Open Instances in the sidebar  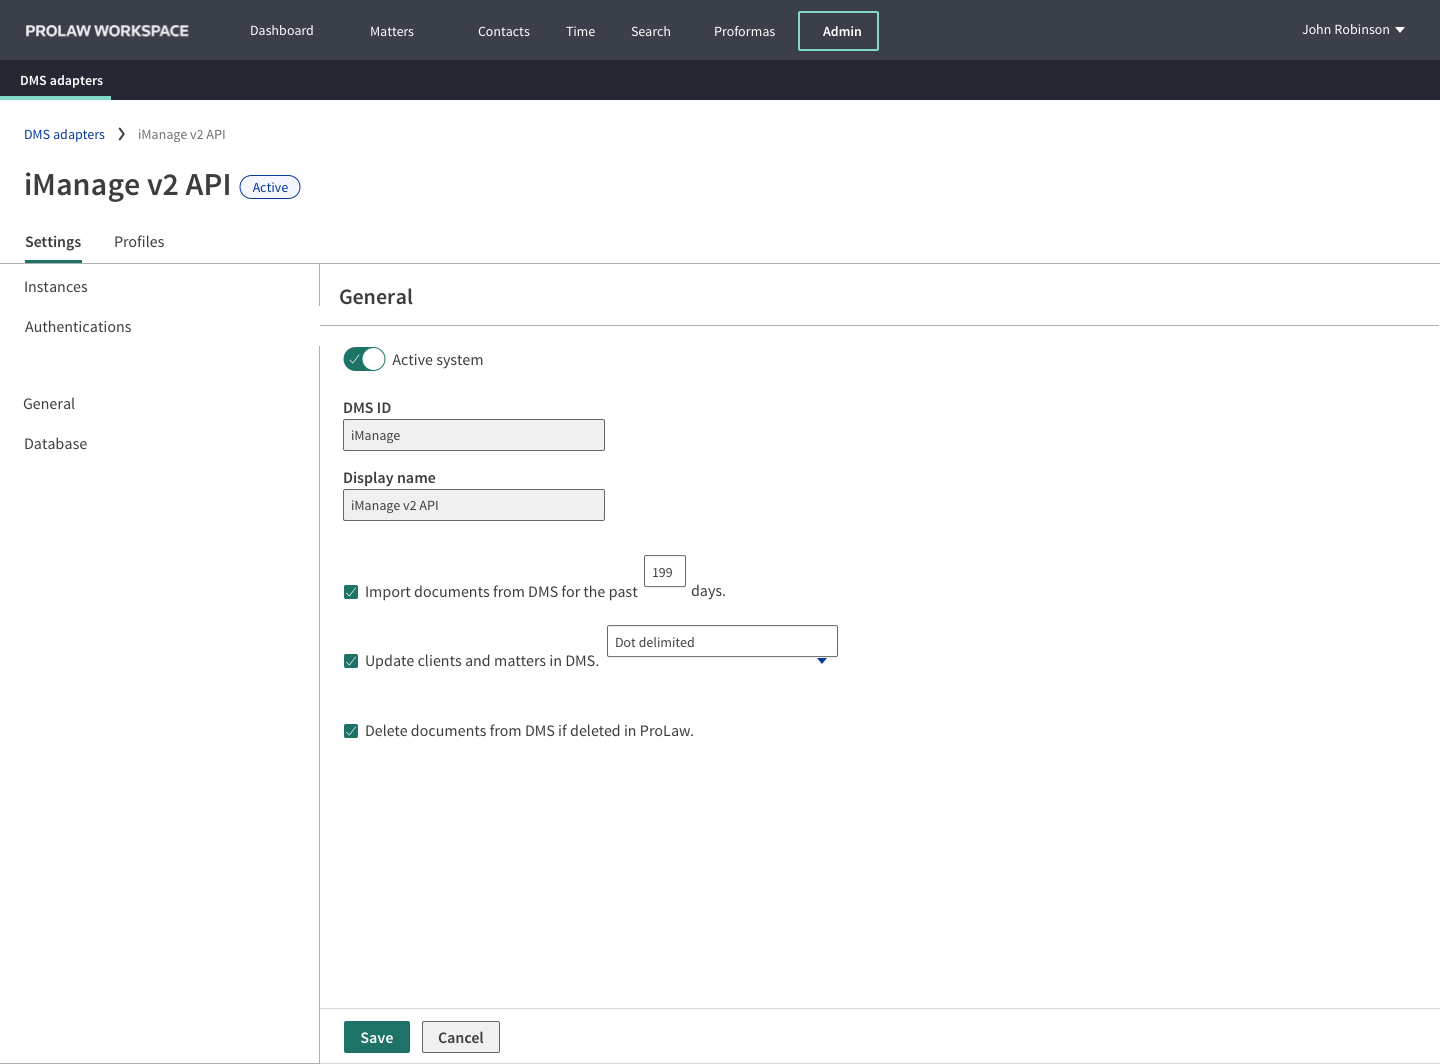56,287
